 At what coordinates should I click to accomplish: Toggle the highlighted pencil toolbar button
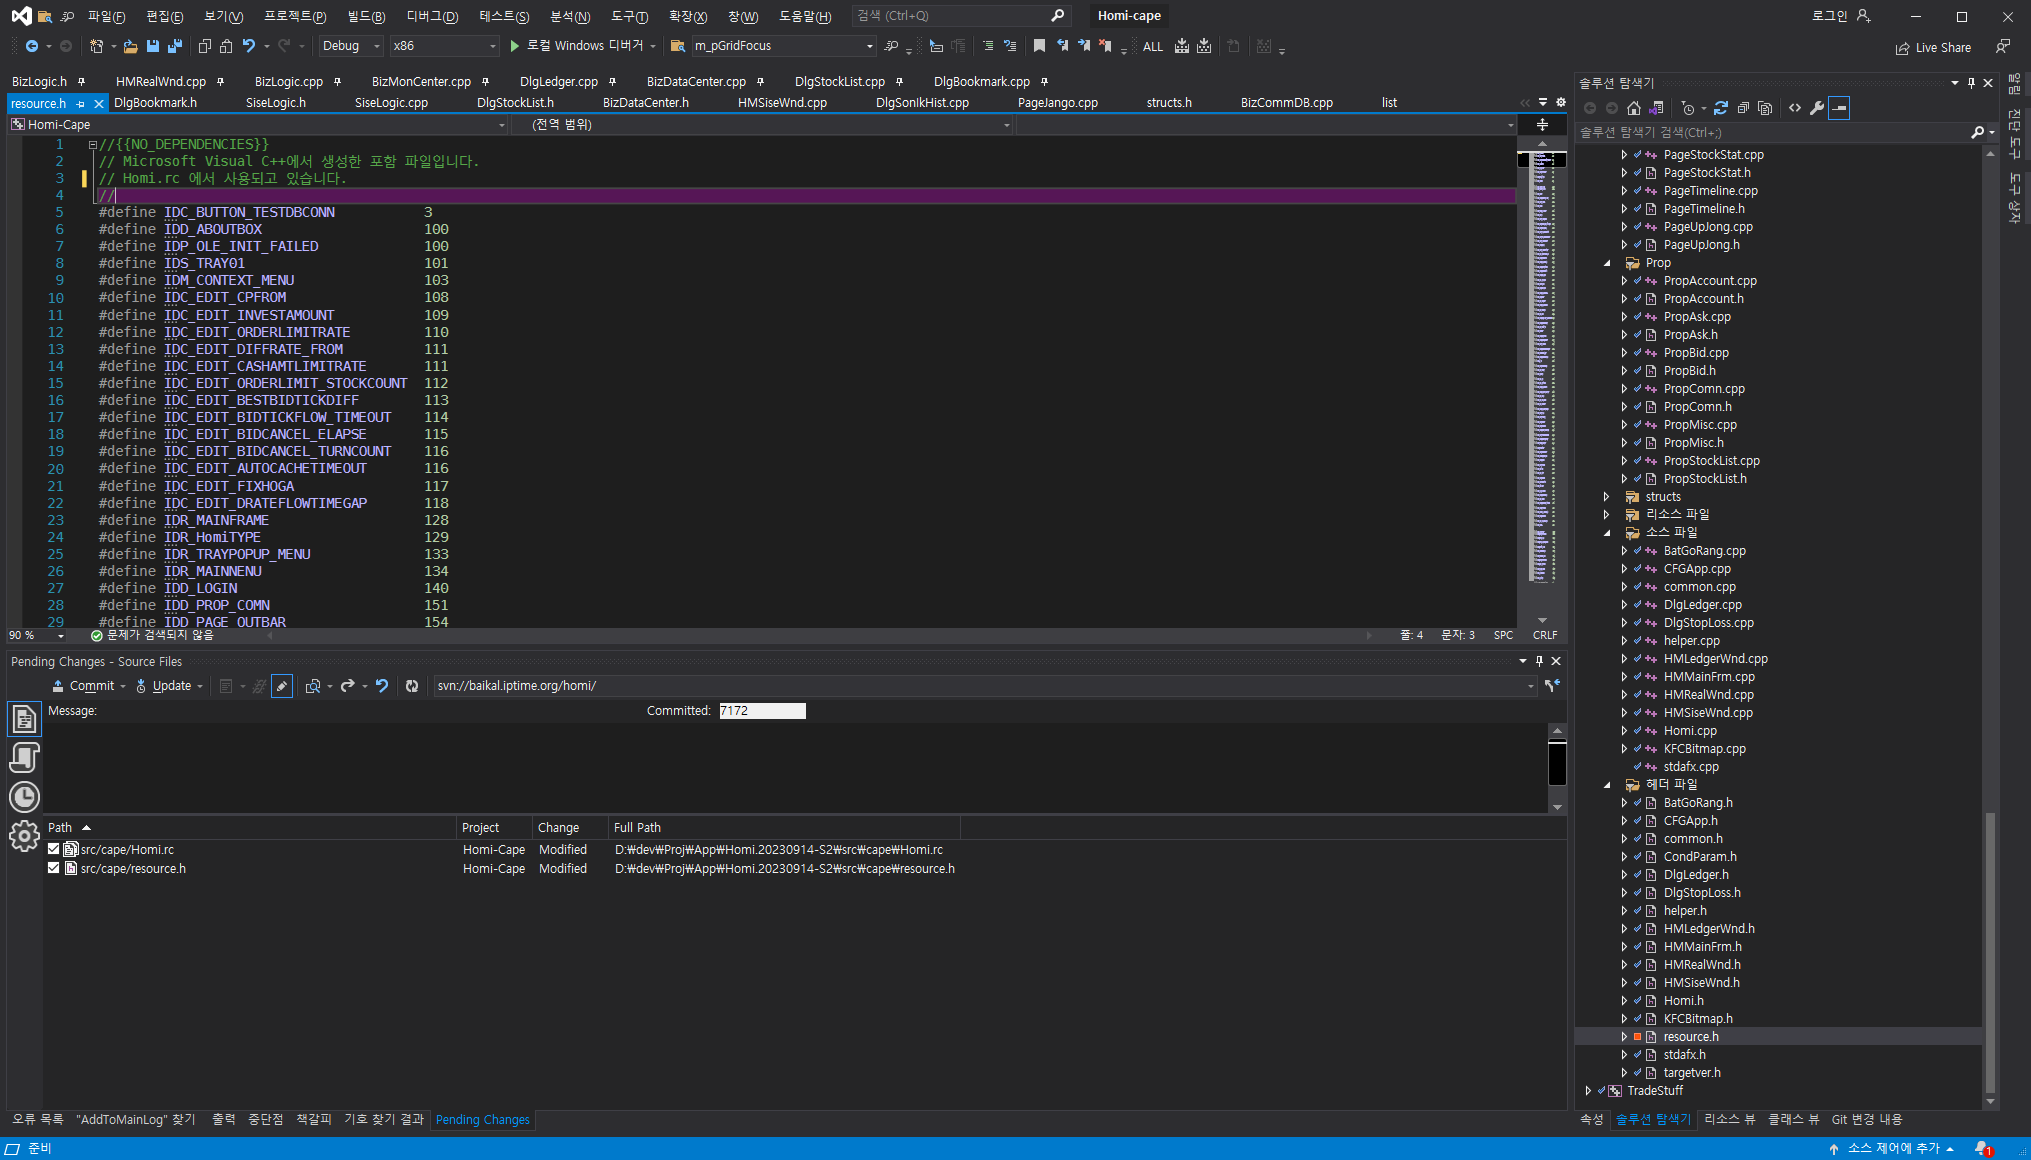[282, 686]
